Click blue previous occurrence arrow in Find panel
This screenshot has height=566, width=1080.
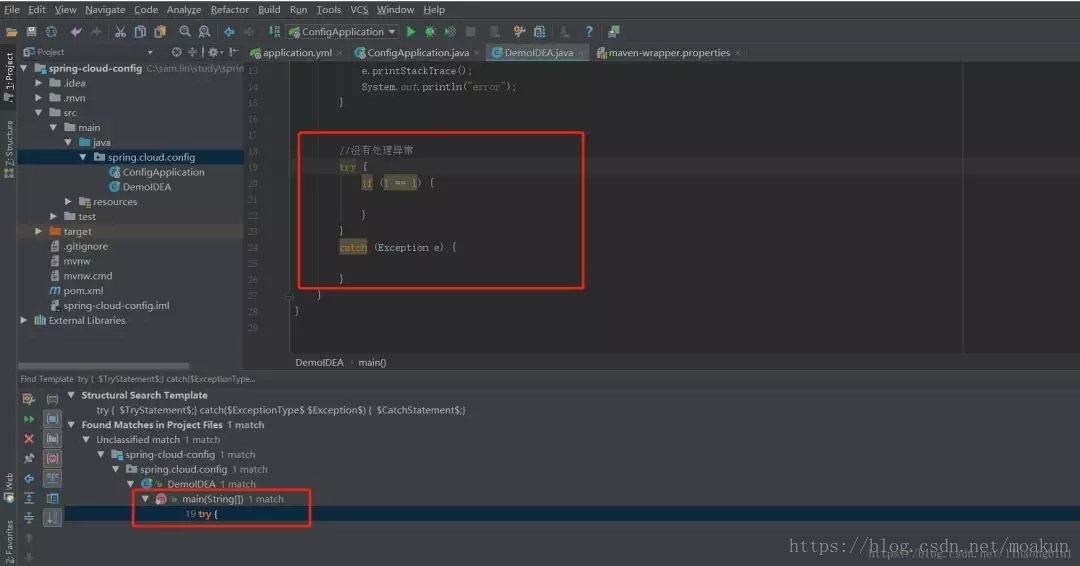point(29,478)
